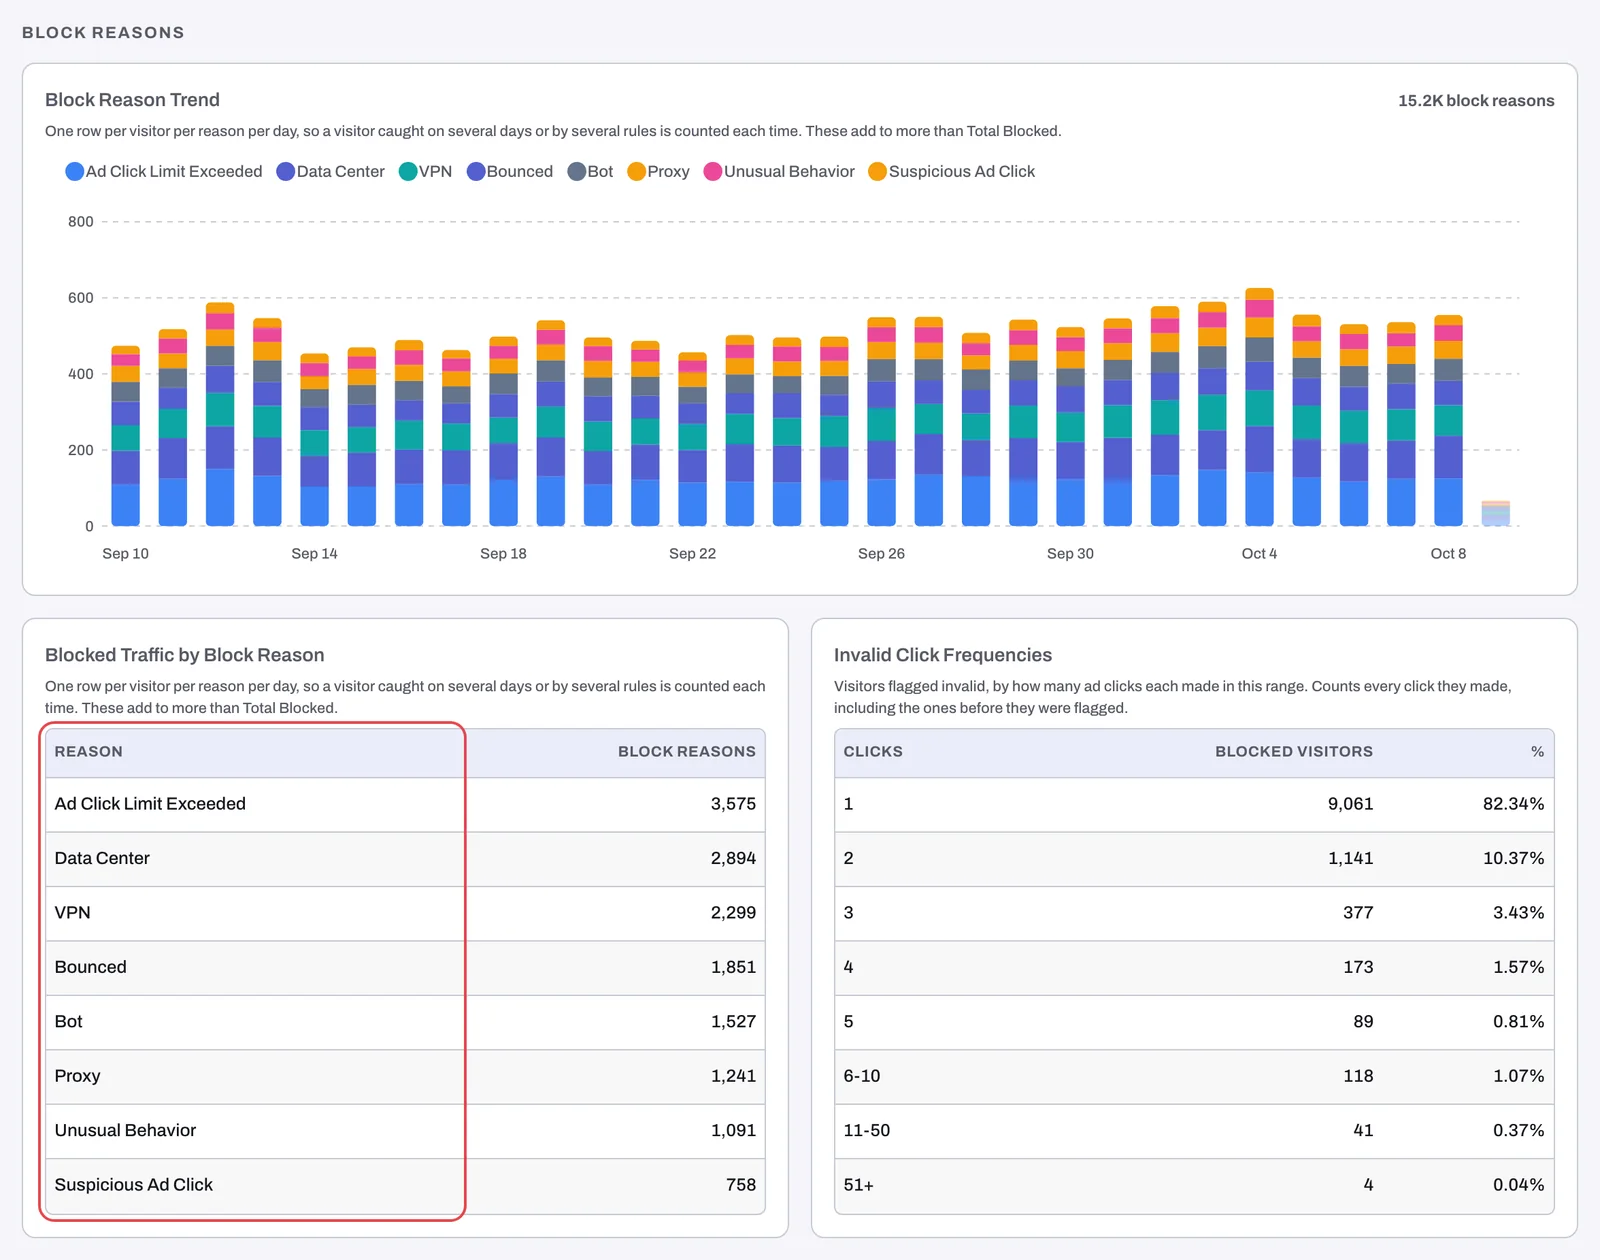Select the Proxy row in the table

405,1076
